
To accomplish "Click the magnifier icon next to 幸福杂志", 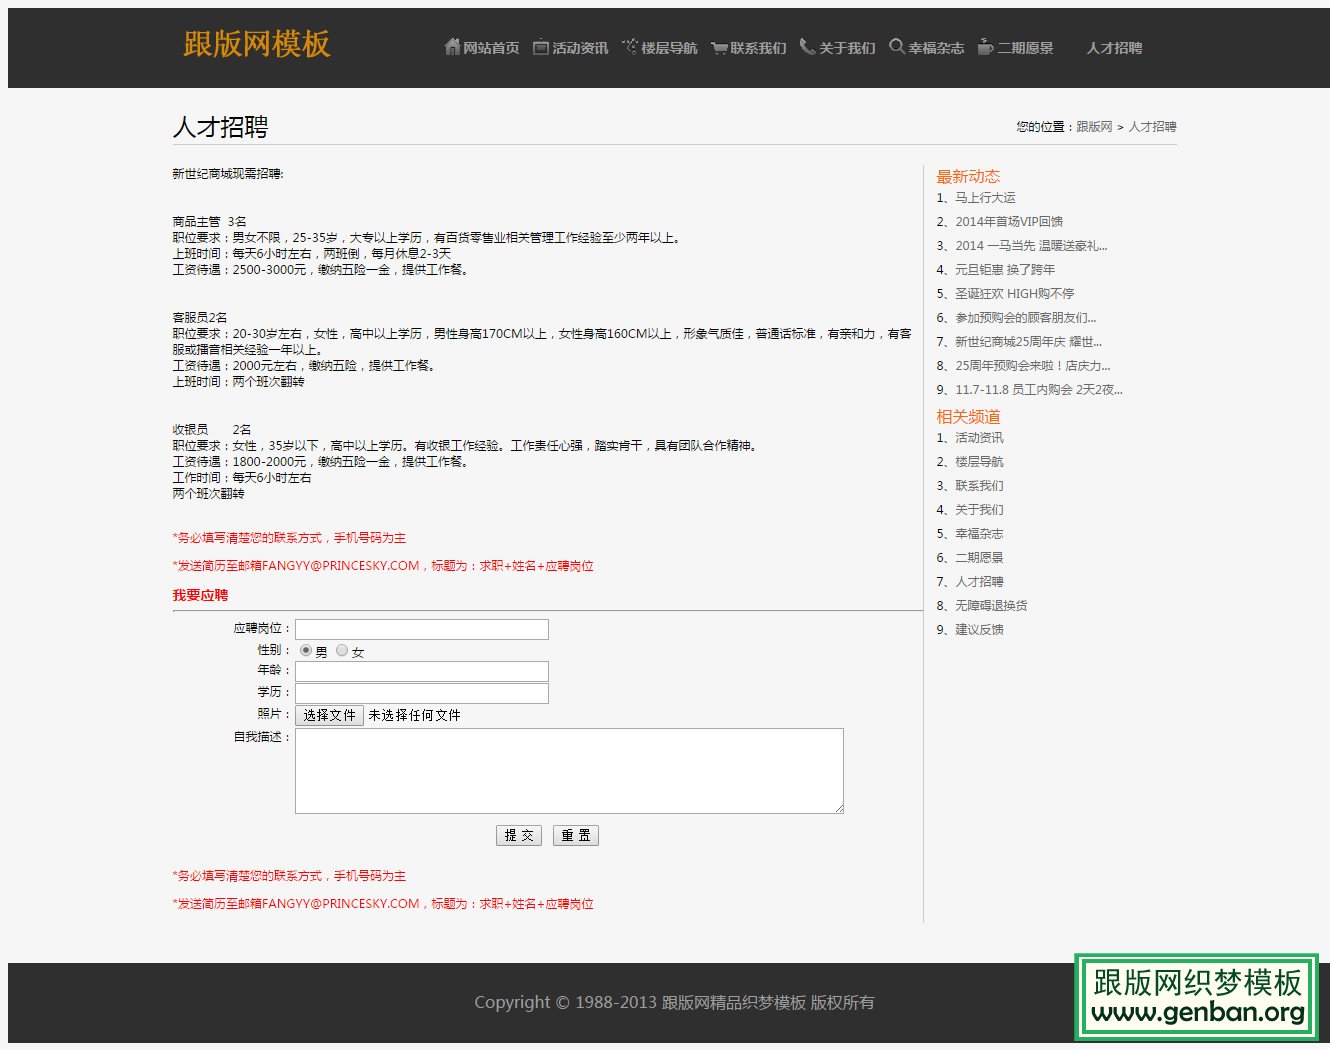I will pyautogui.click(x=896, y=47).
